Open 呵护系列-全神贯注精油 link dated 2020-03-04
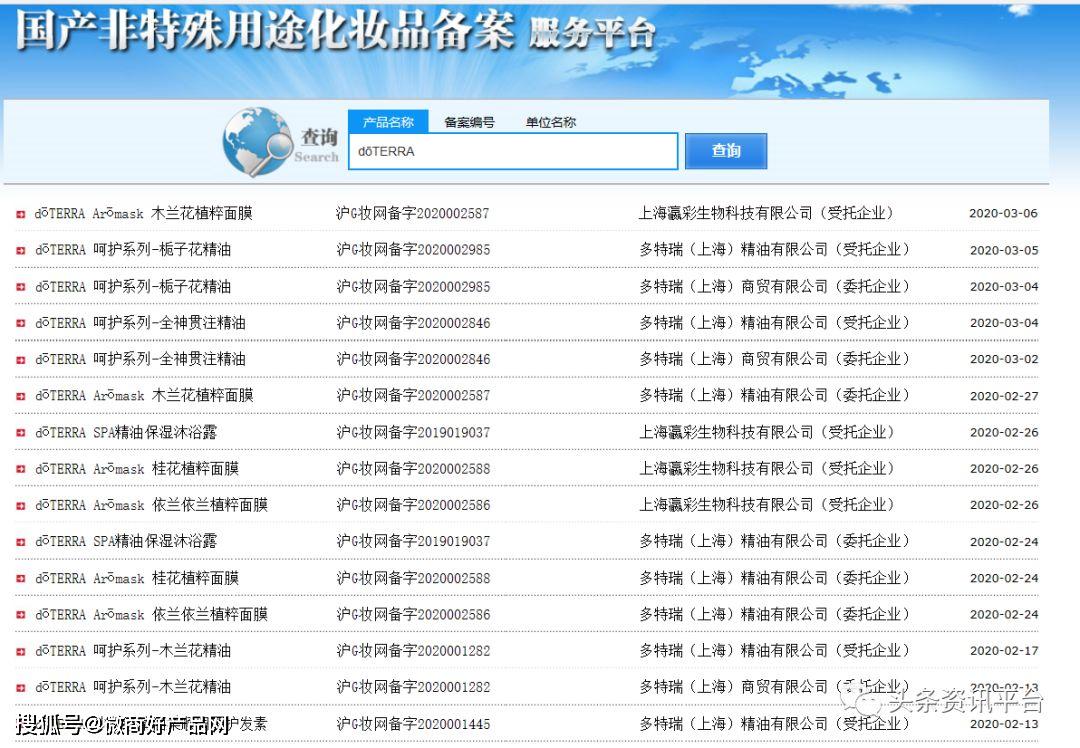 pos(141,323)
